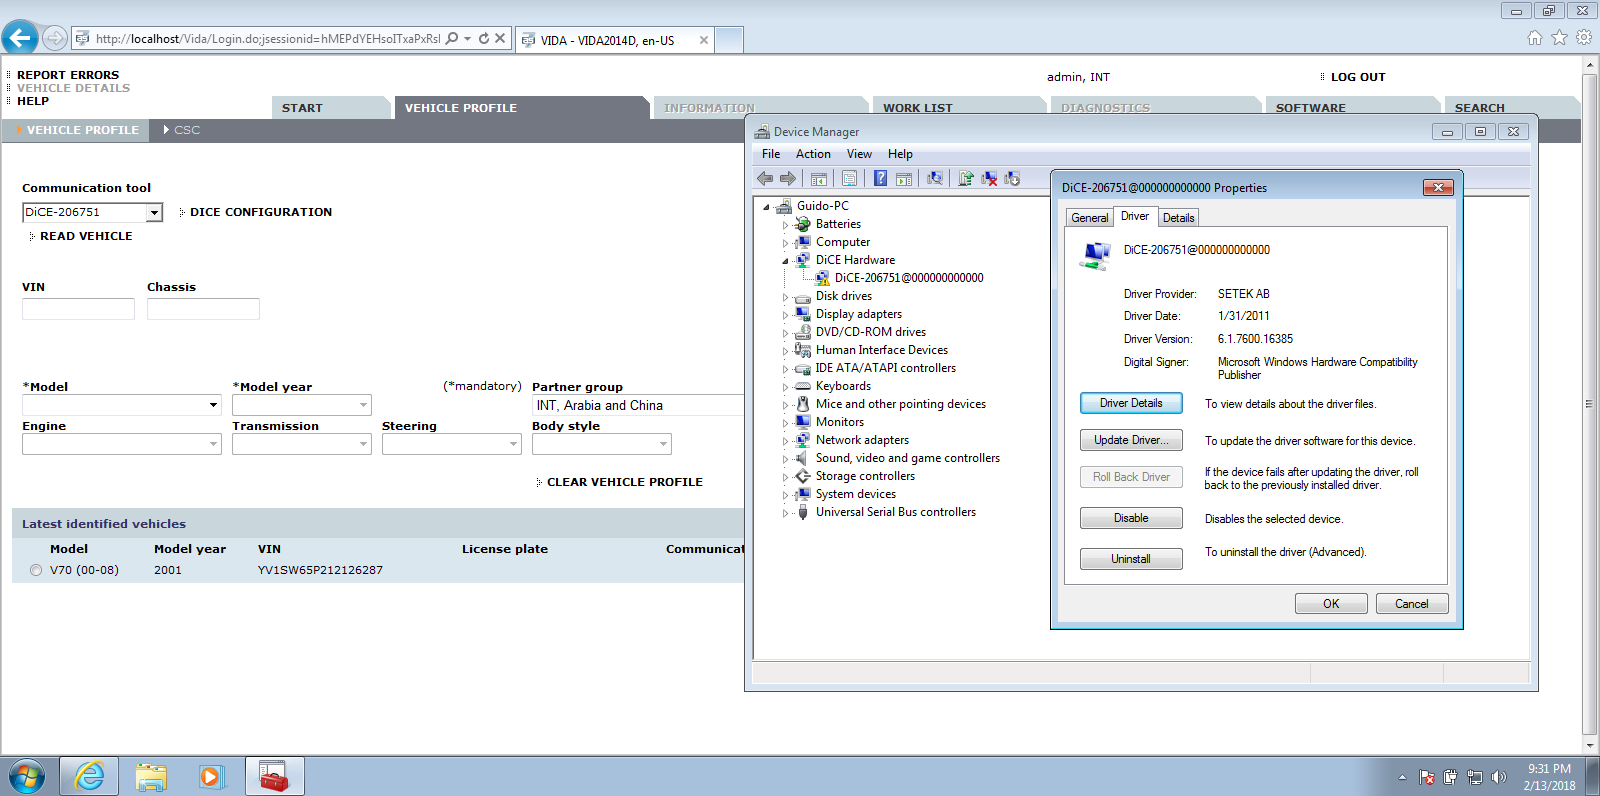Open Communication tool DiCE-206751 dropdown
The height and width of the screenshot is (796, 1600).
(154, 212)
